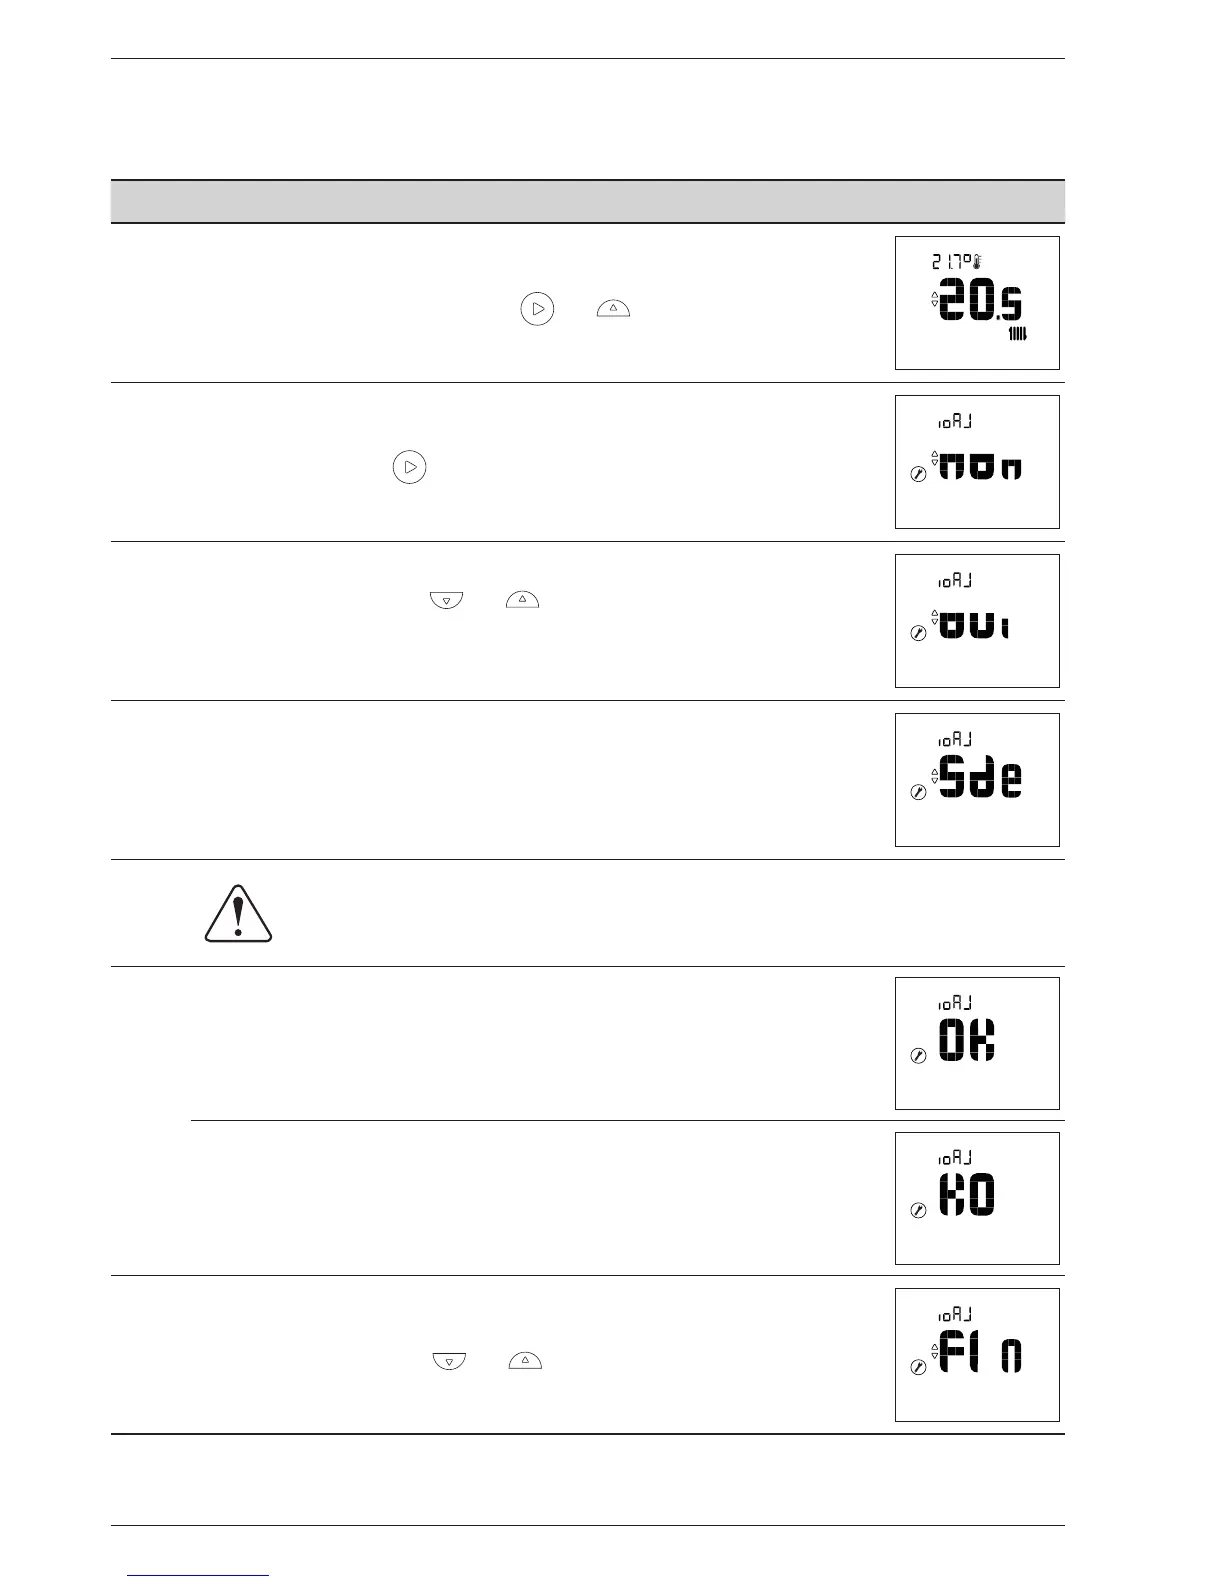Open the underlined link at the page bottom
Image resolution: width=1224 pixels, height=1584 pixels.
point(199,1574)
